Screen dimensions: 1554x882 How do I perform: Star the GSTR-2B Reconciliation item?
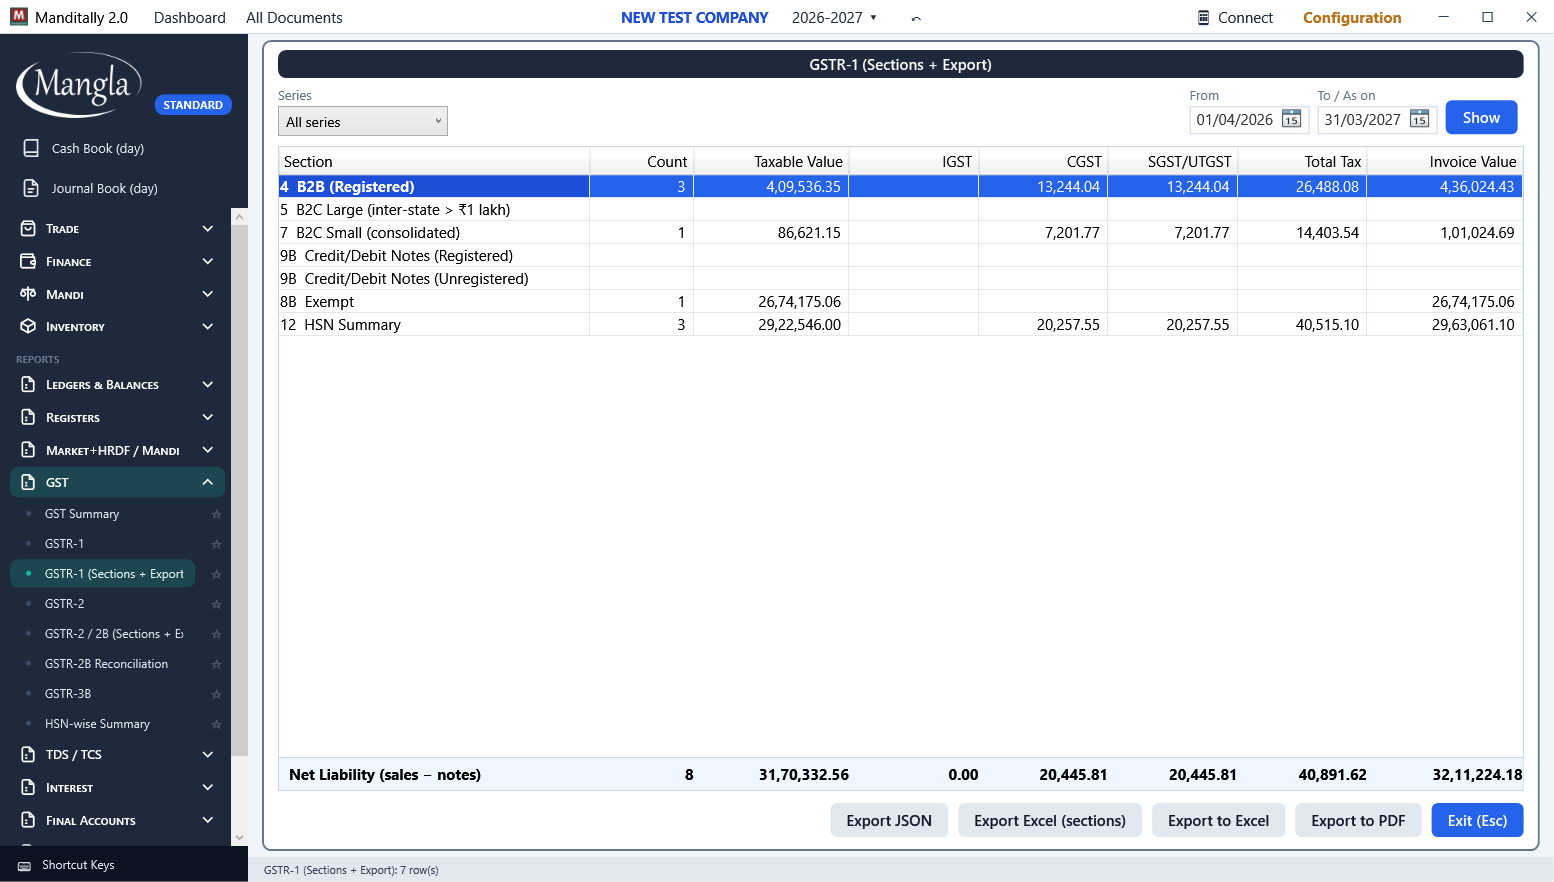pyautogui.click(x=216, y=664)
